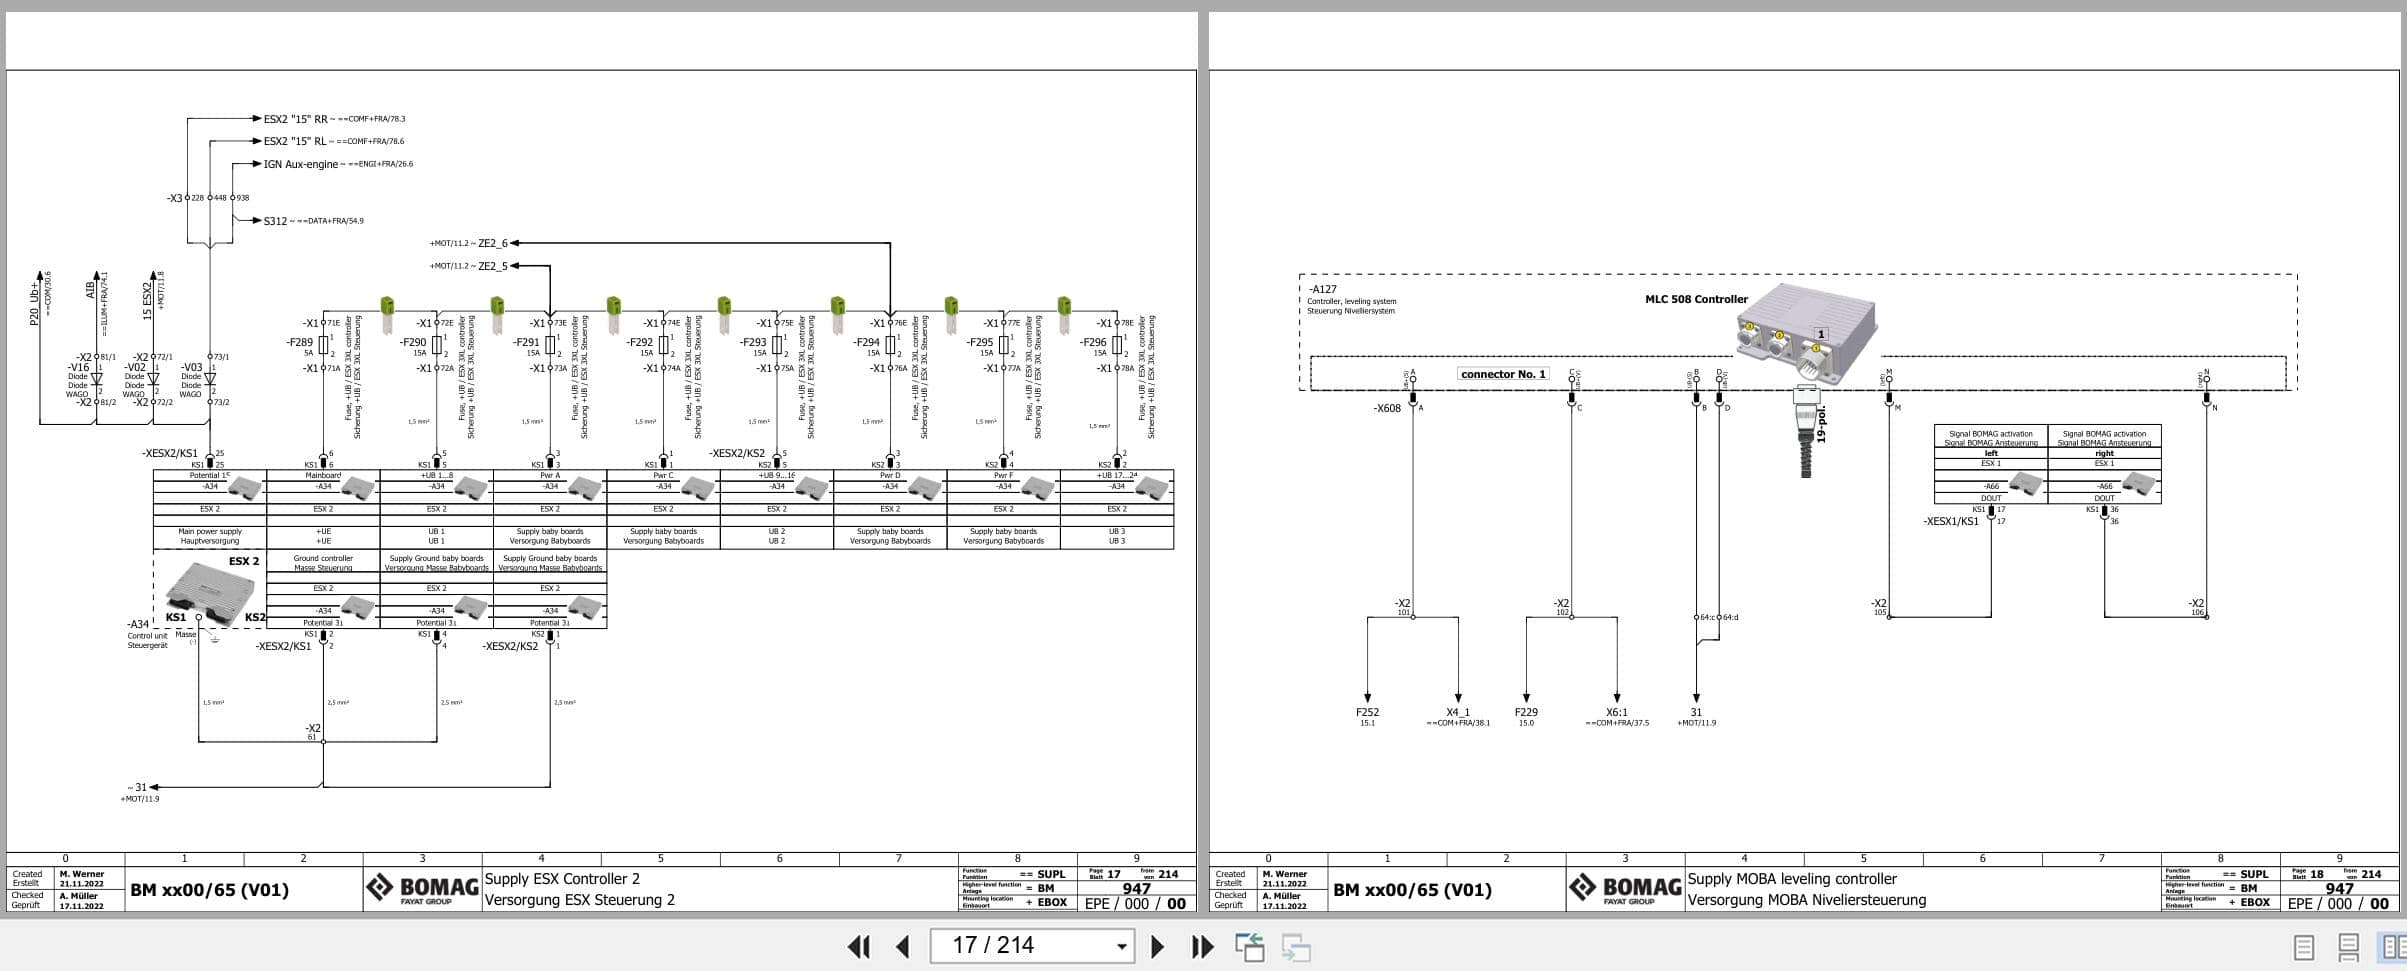Open the page number dropdown arrow

[1122, 946]
